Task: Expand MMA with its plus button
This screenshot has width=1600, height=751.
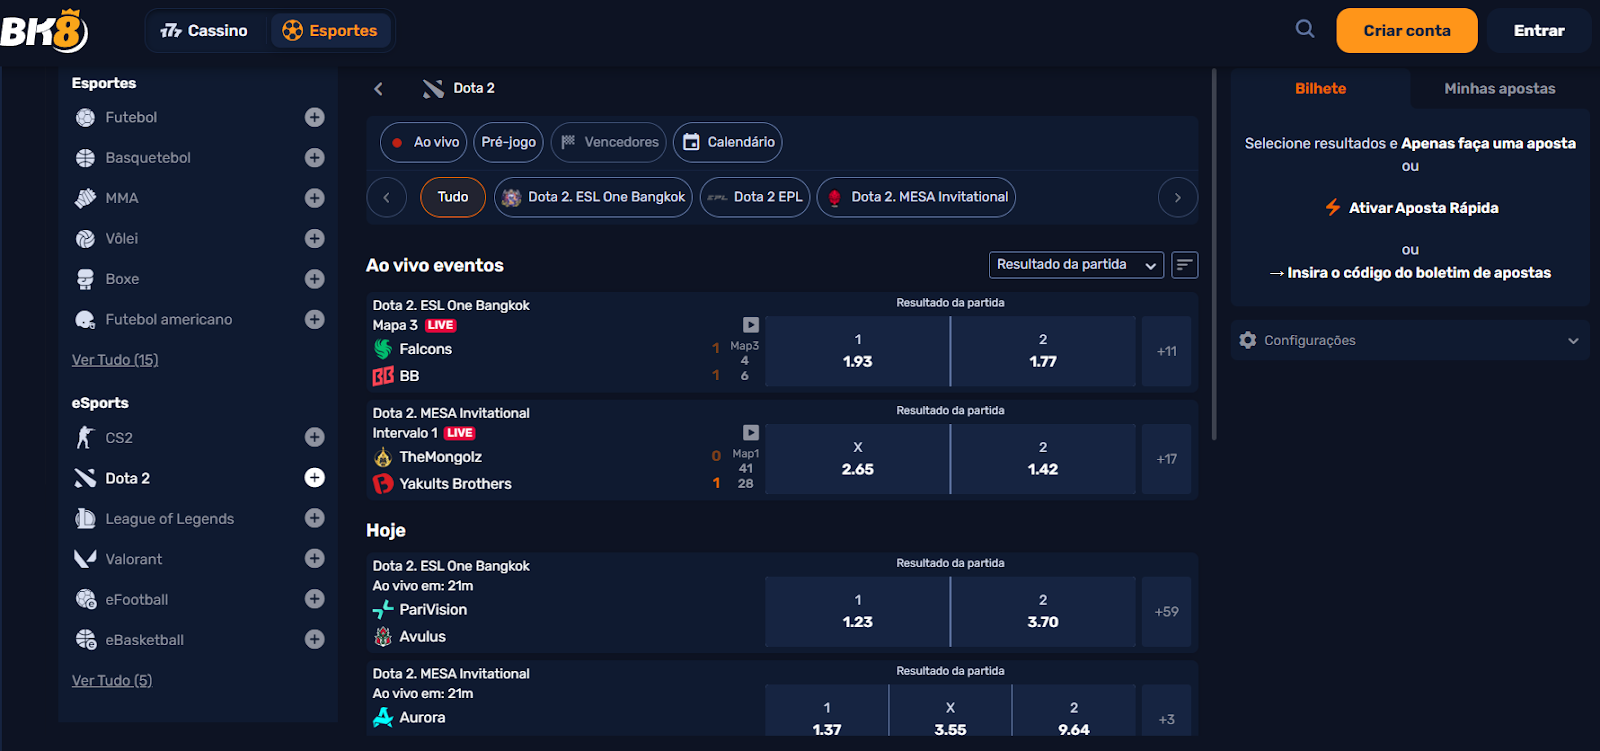Action: (314, 198)
